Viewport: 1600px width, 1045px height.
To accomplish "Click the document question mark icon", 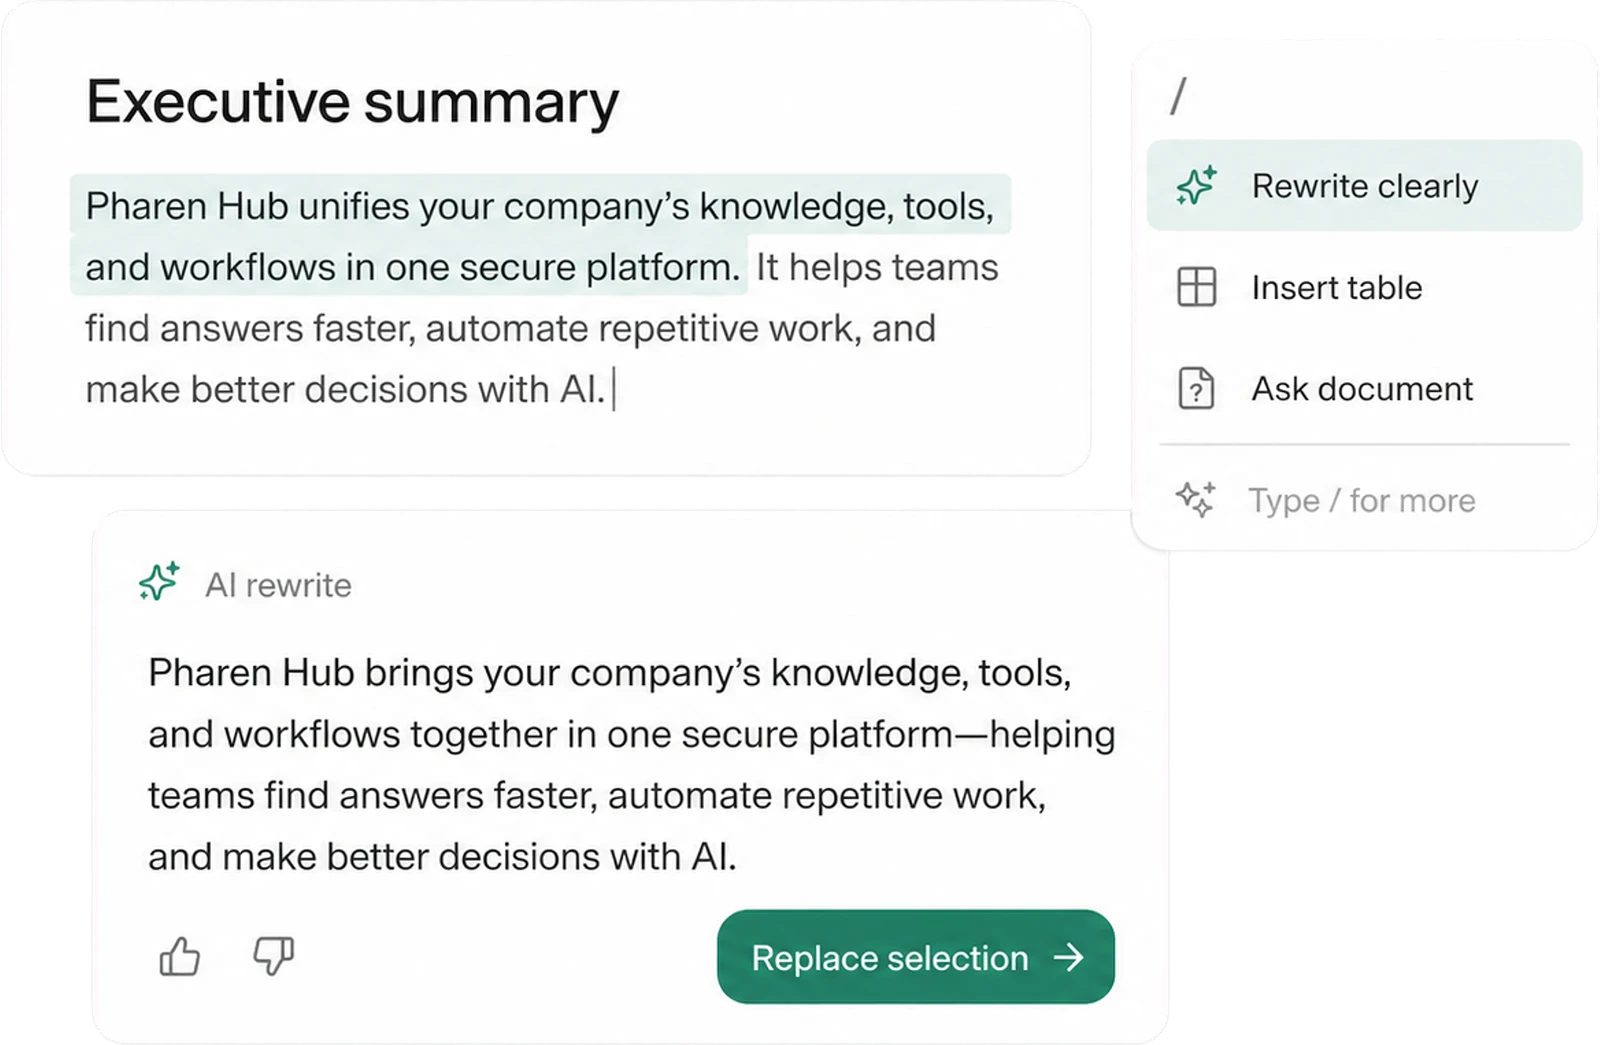I will coord(1196,388).
